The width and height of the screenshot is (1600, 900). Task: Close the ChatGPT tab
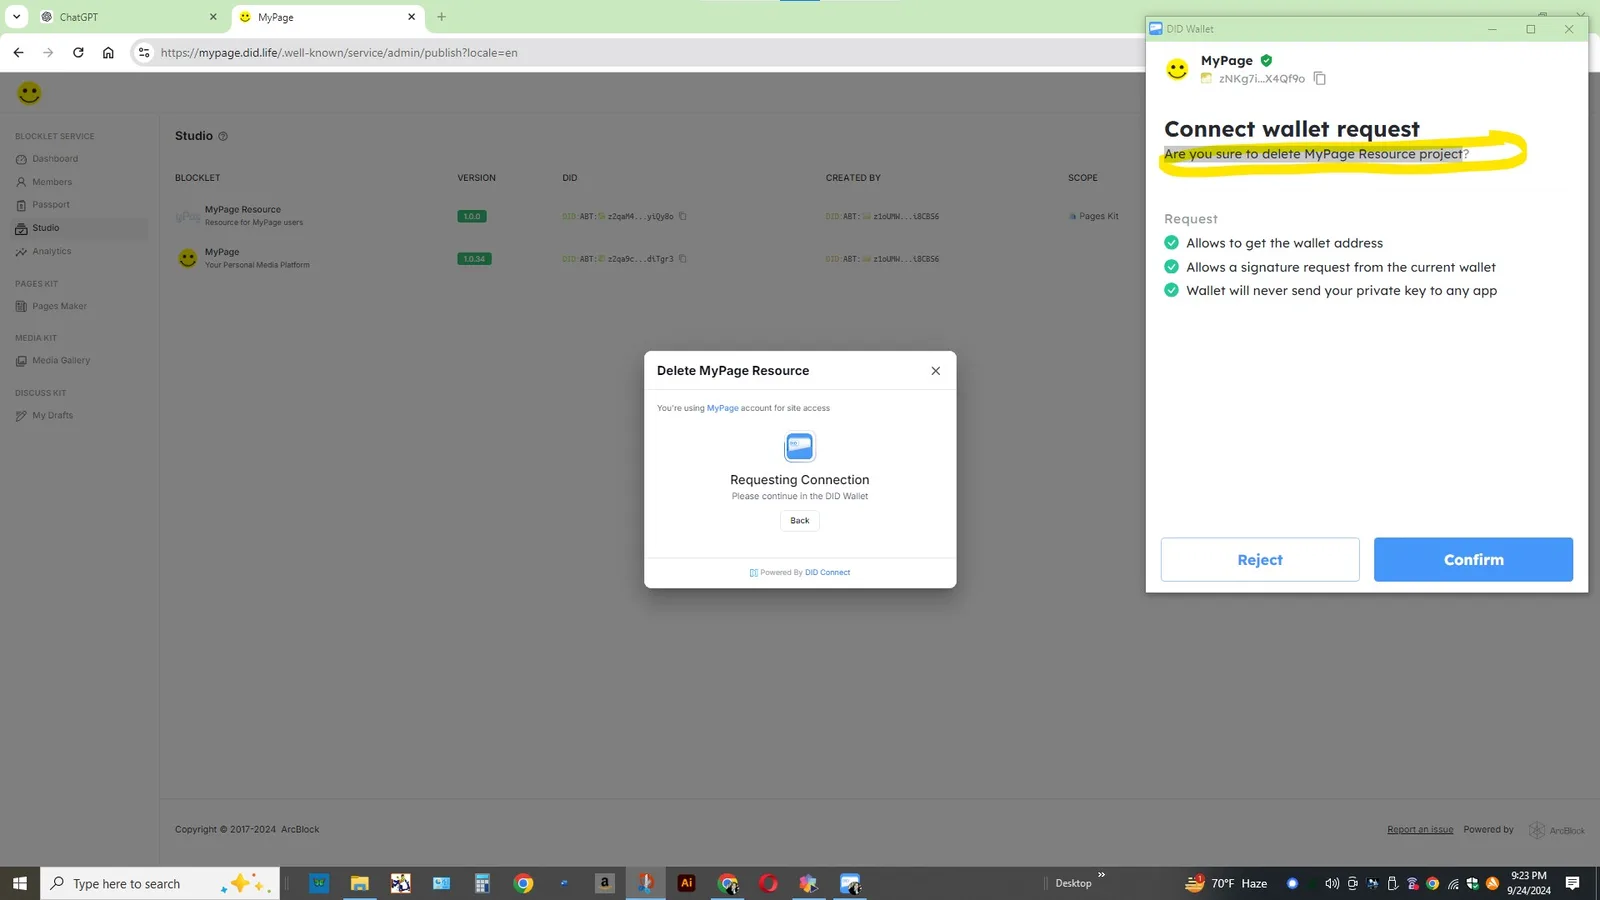(x=213, y=17)
